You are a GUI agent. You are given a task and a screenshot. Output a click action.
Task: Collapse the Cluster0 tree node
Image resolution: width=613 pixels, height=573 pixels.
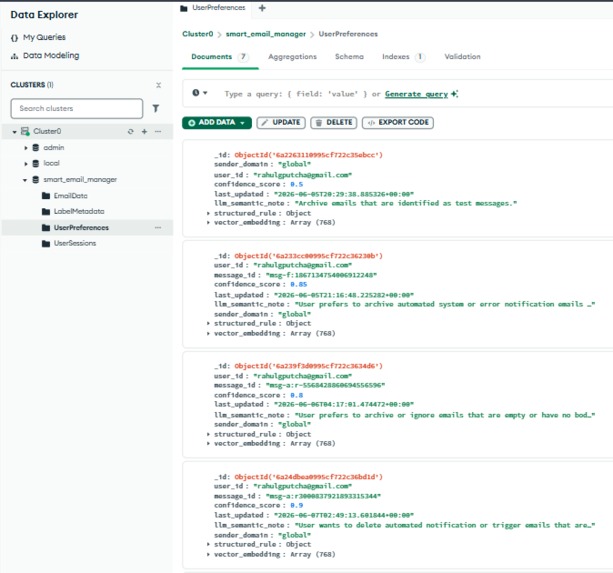coord(14,132)
